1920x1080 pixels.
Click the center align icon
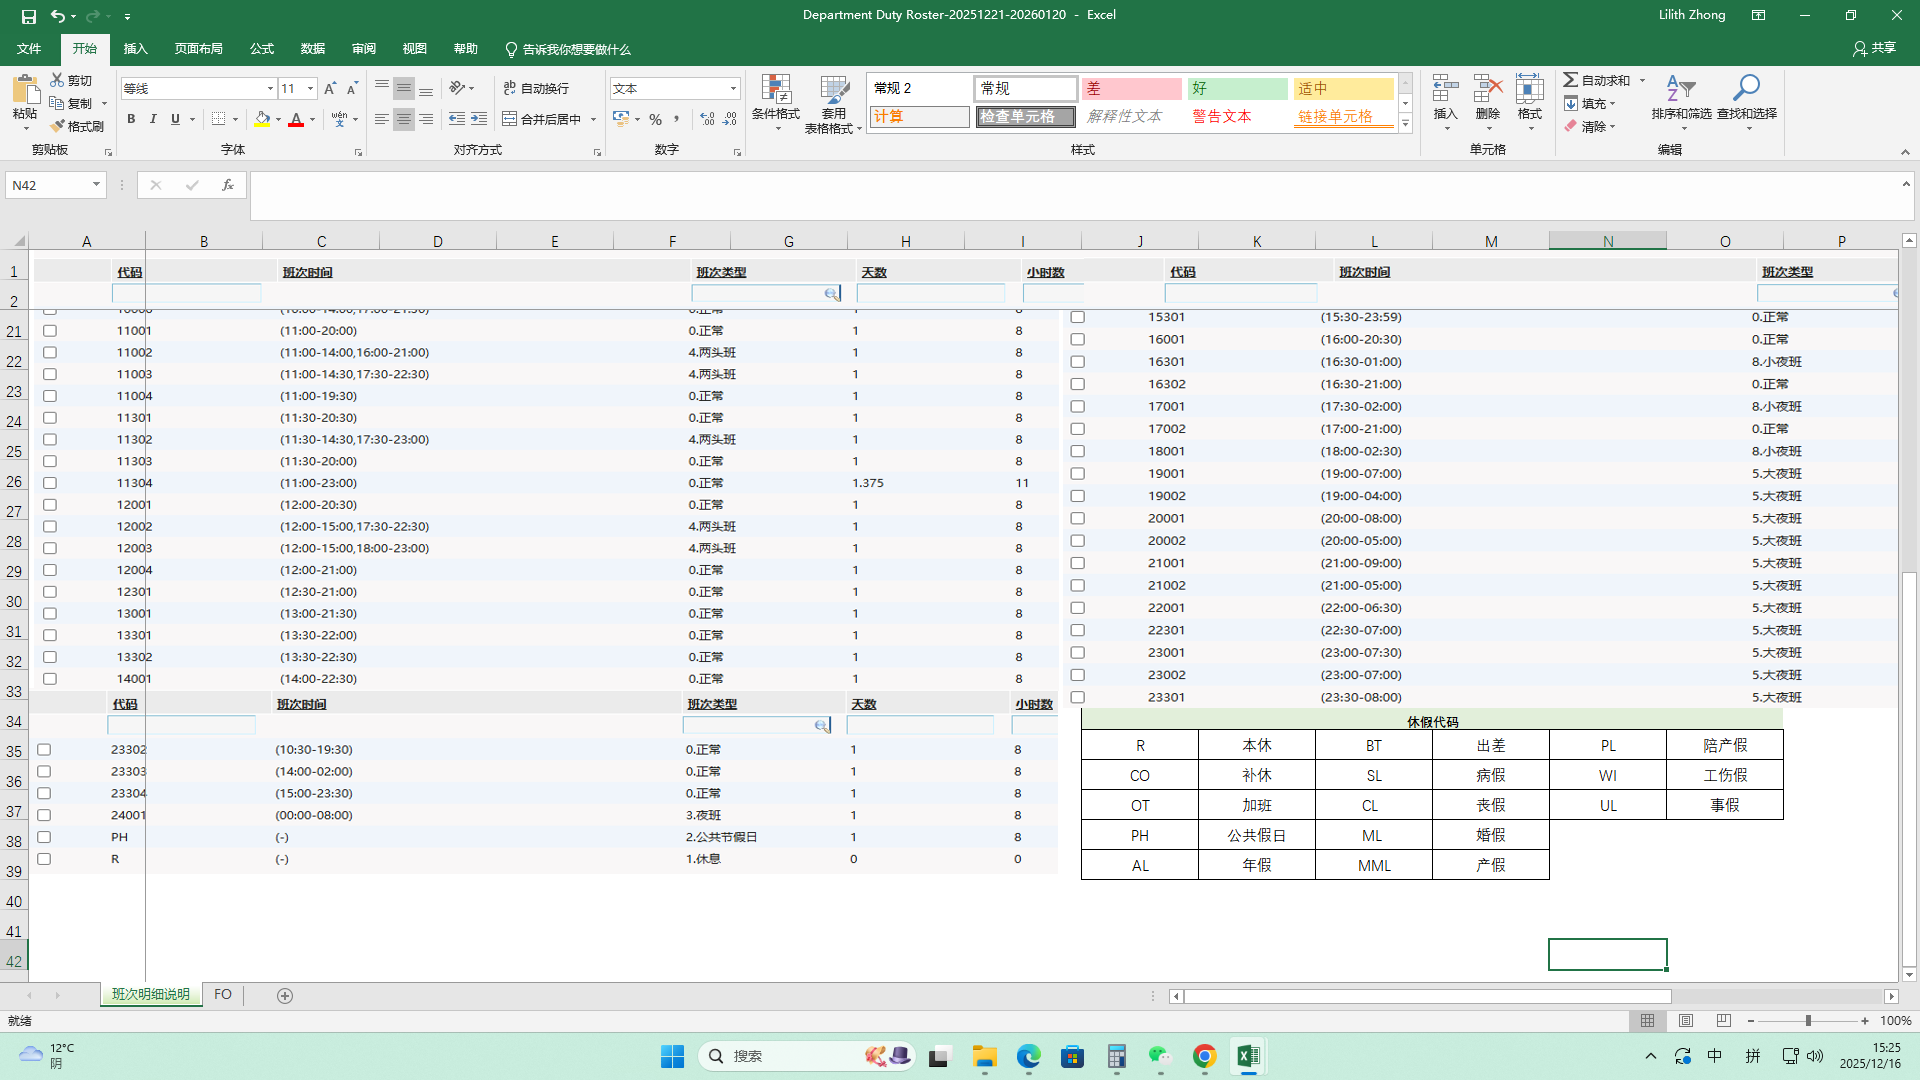[404, 119]
